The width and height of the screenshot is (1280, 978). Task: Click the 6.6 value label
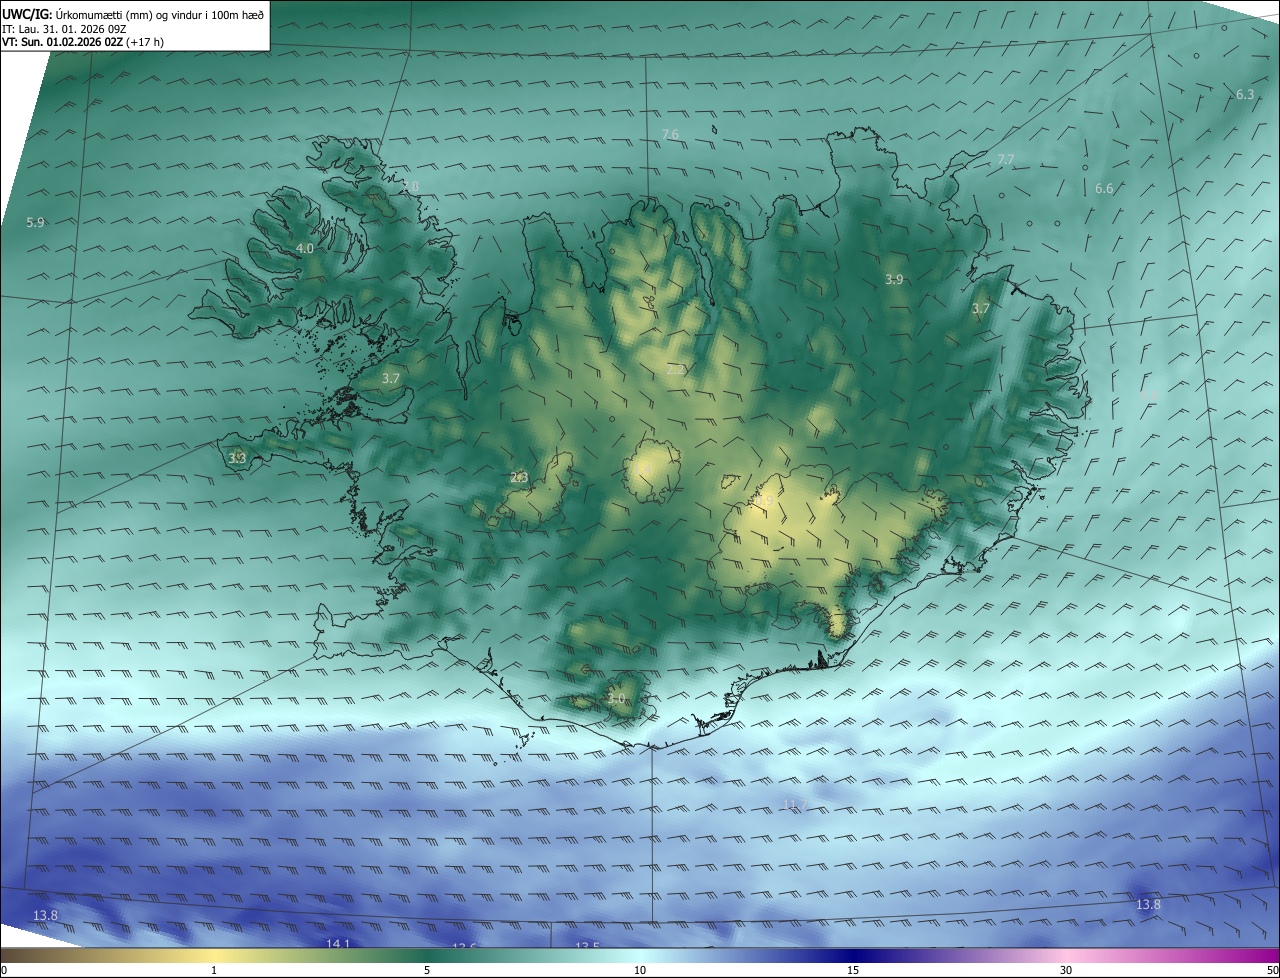click(1104, 188)
